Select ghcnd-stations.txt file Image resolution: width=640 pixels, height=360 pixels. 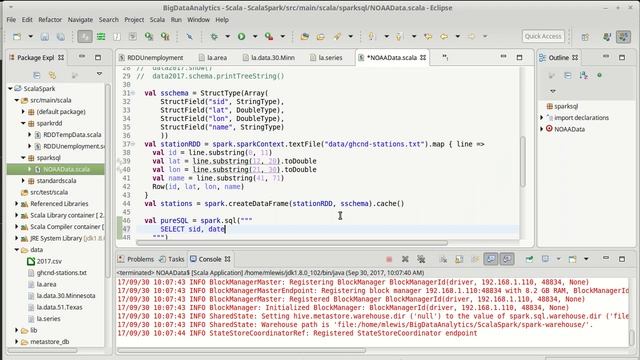(61, 272)
